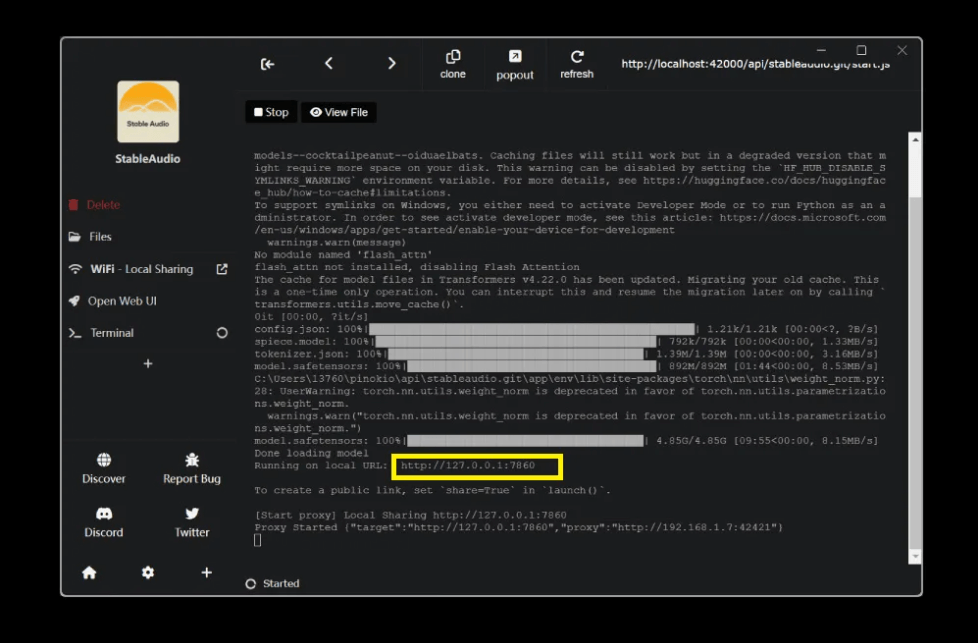This screenshot has width=978, height=643.
Task: Open the Discover page
Action: (x=104, y=469)
